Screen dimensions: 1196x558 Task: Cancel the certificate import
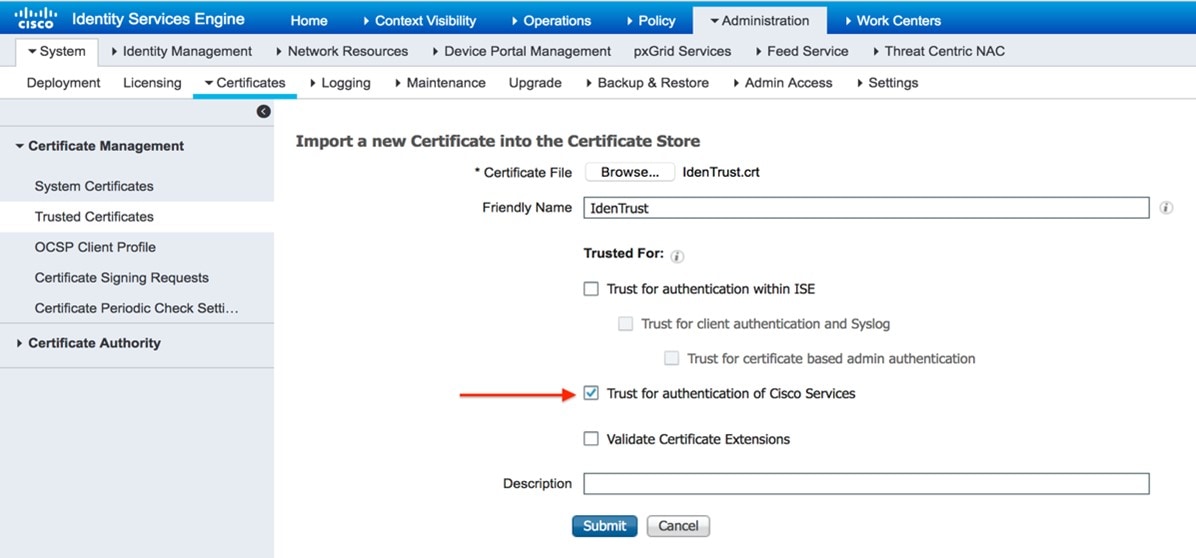(678, 526)
